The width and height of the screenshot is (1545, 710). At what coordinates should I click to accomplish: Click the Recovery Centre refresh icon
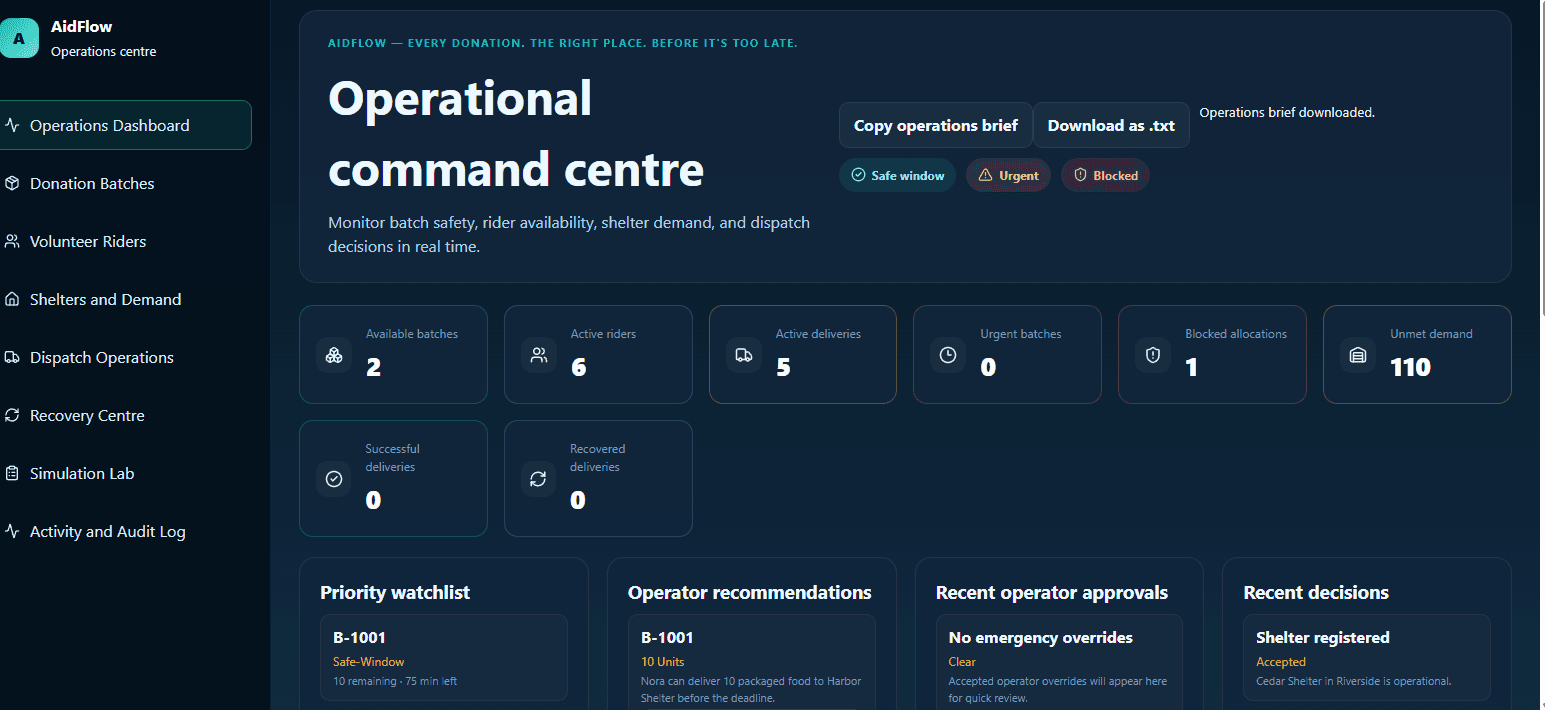pos(12,416)
